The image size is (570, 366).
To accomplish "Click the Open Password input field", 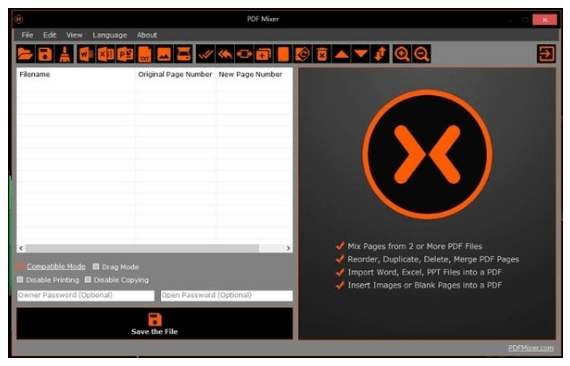I will (226, 295).
